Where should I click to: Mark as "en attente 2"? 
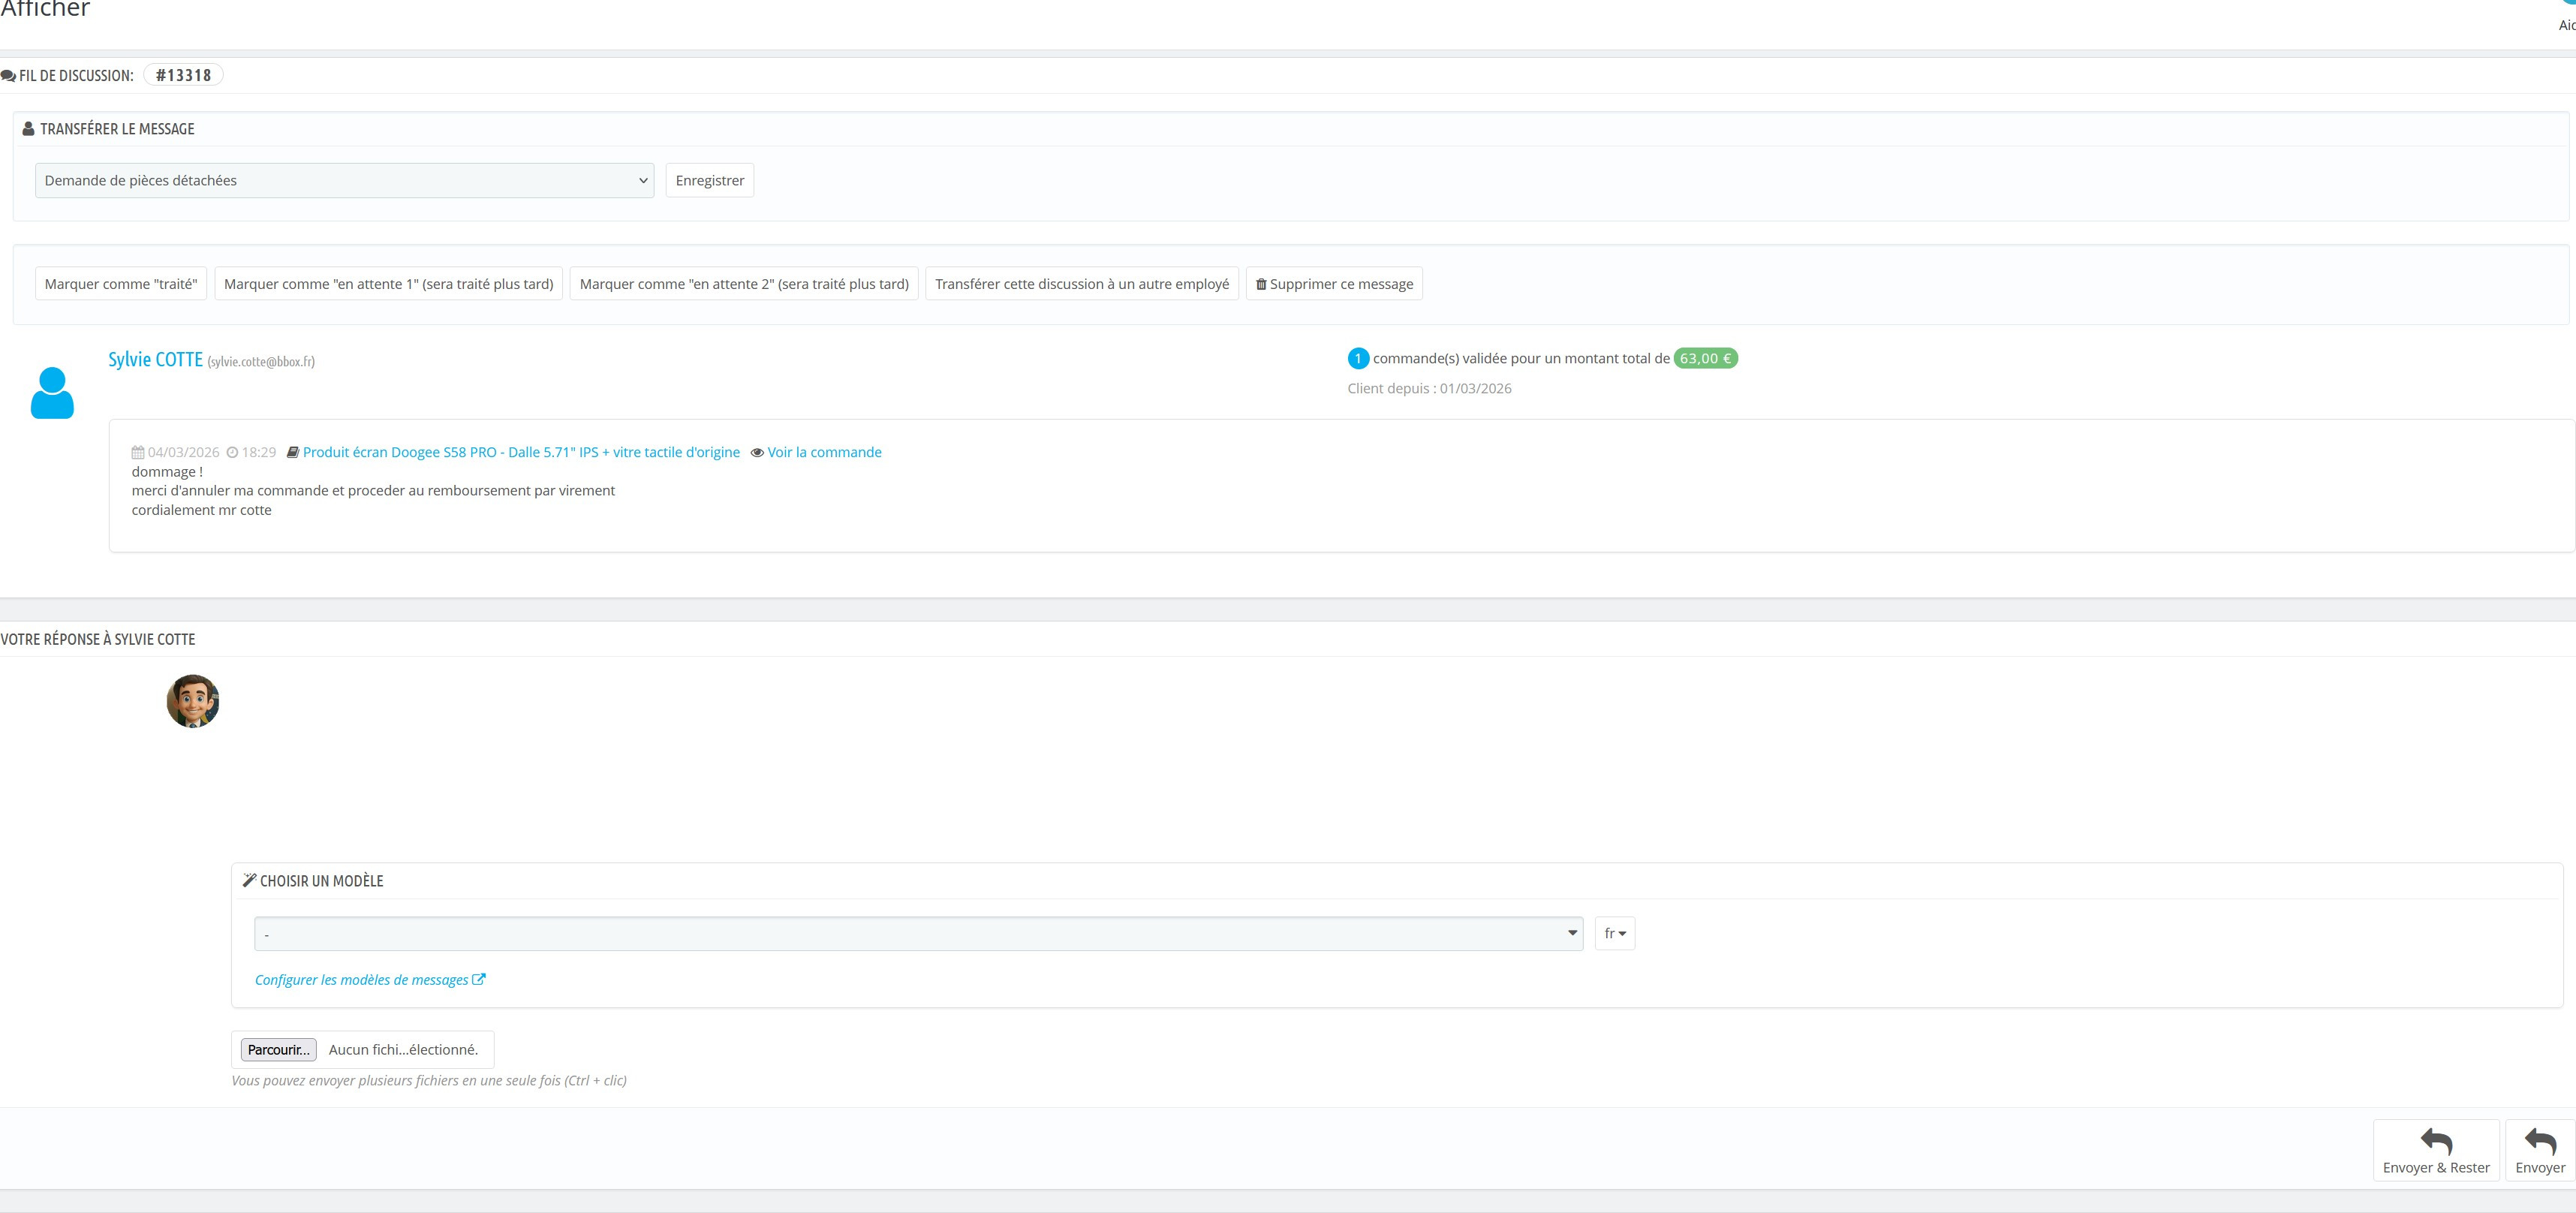743,284
